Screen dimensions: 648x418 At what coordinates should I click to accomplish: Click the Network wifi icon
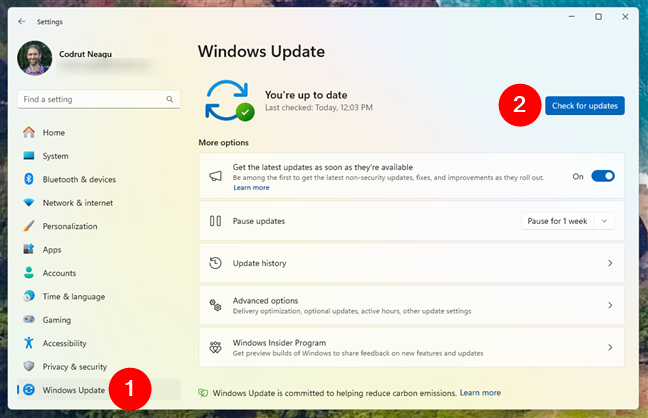pos(29,203)
